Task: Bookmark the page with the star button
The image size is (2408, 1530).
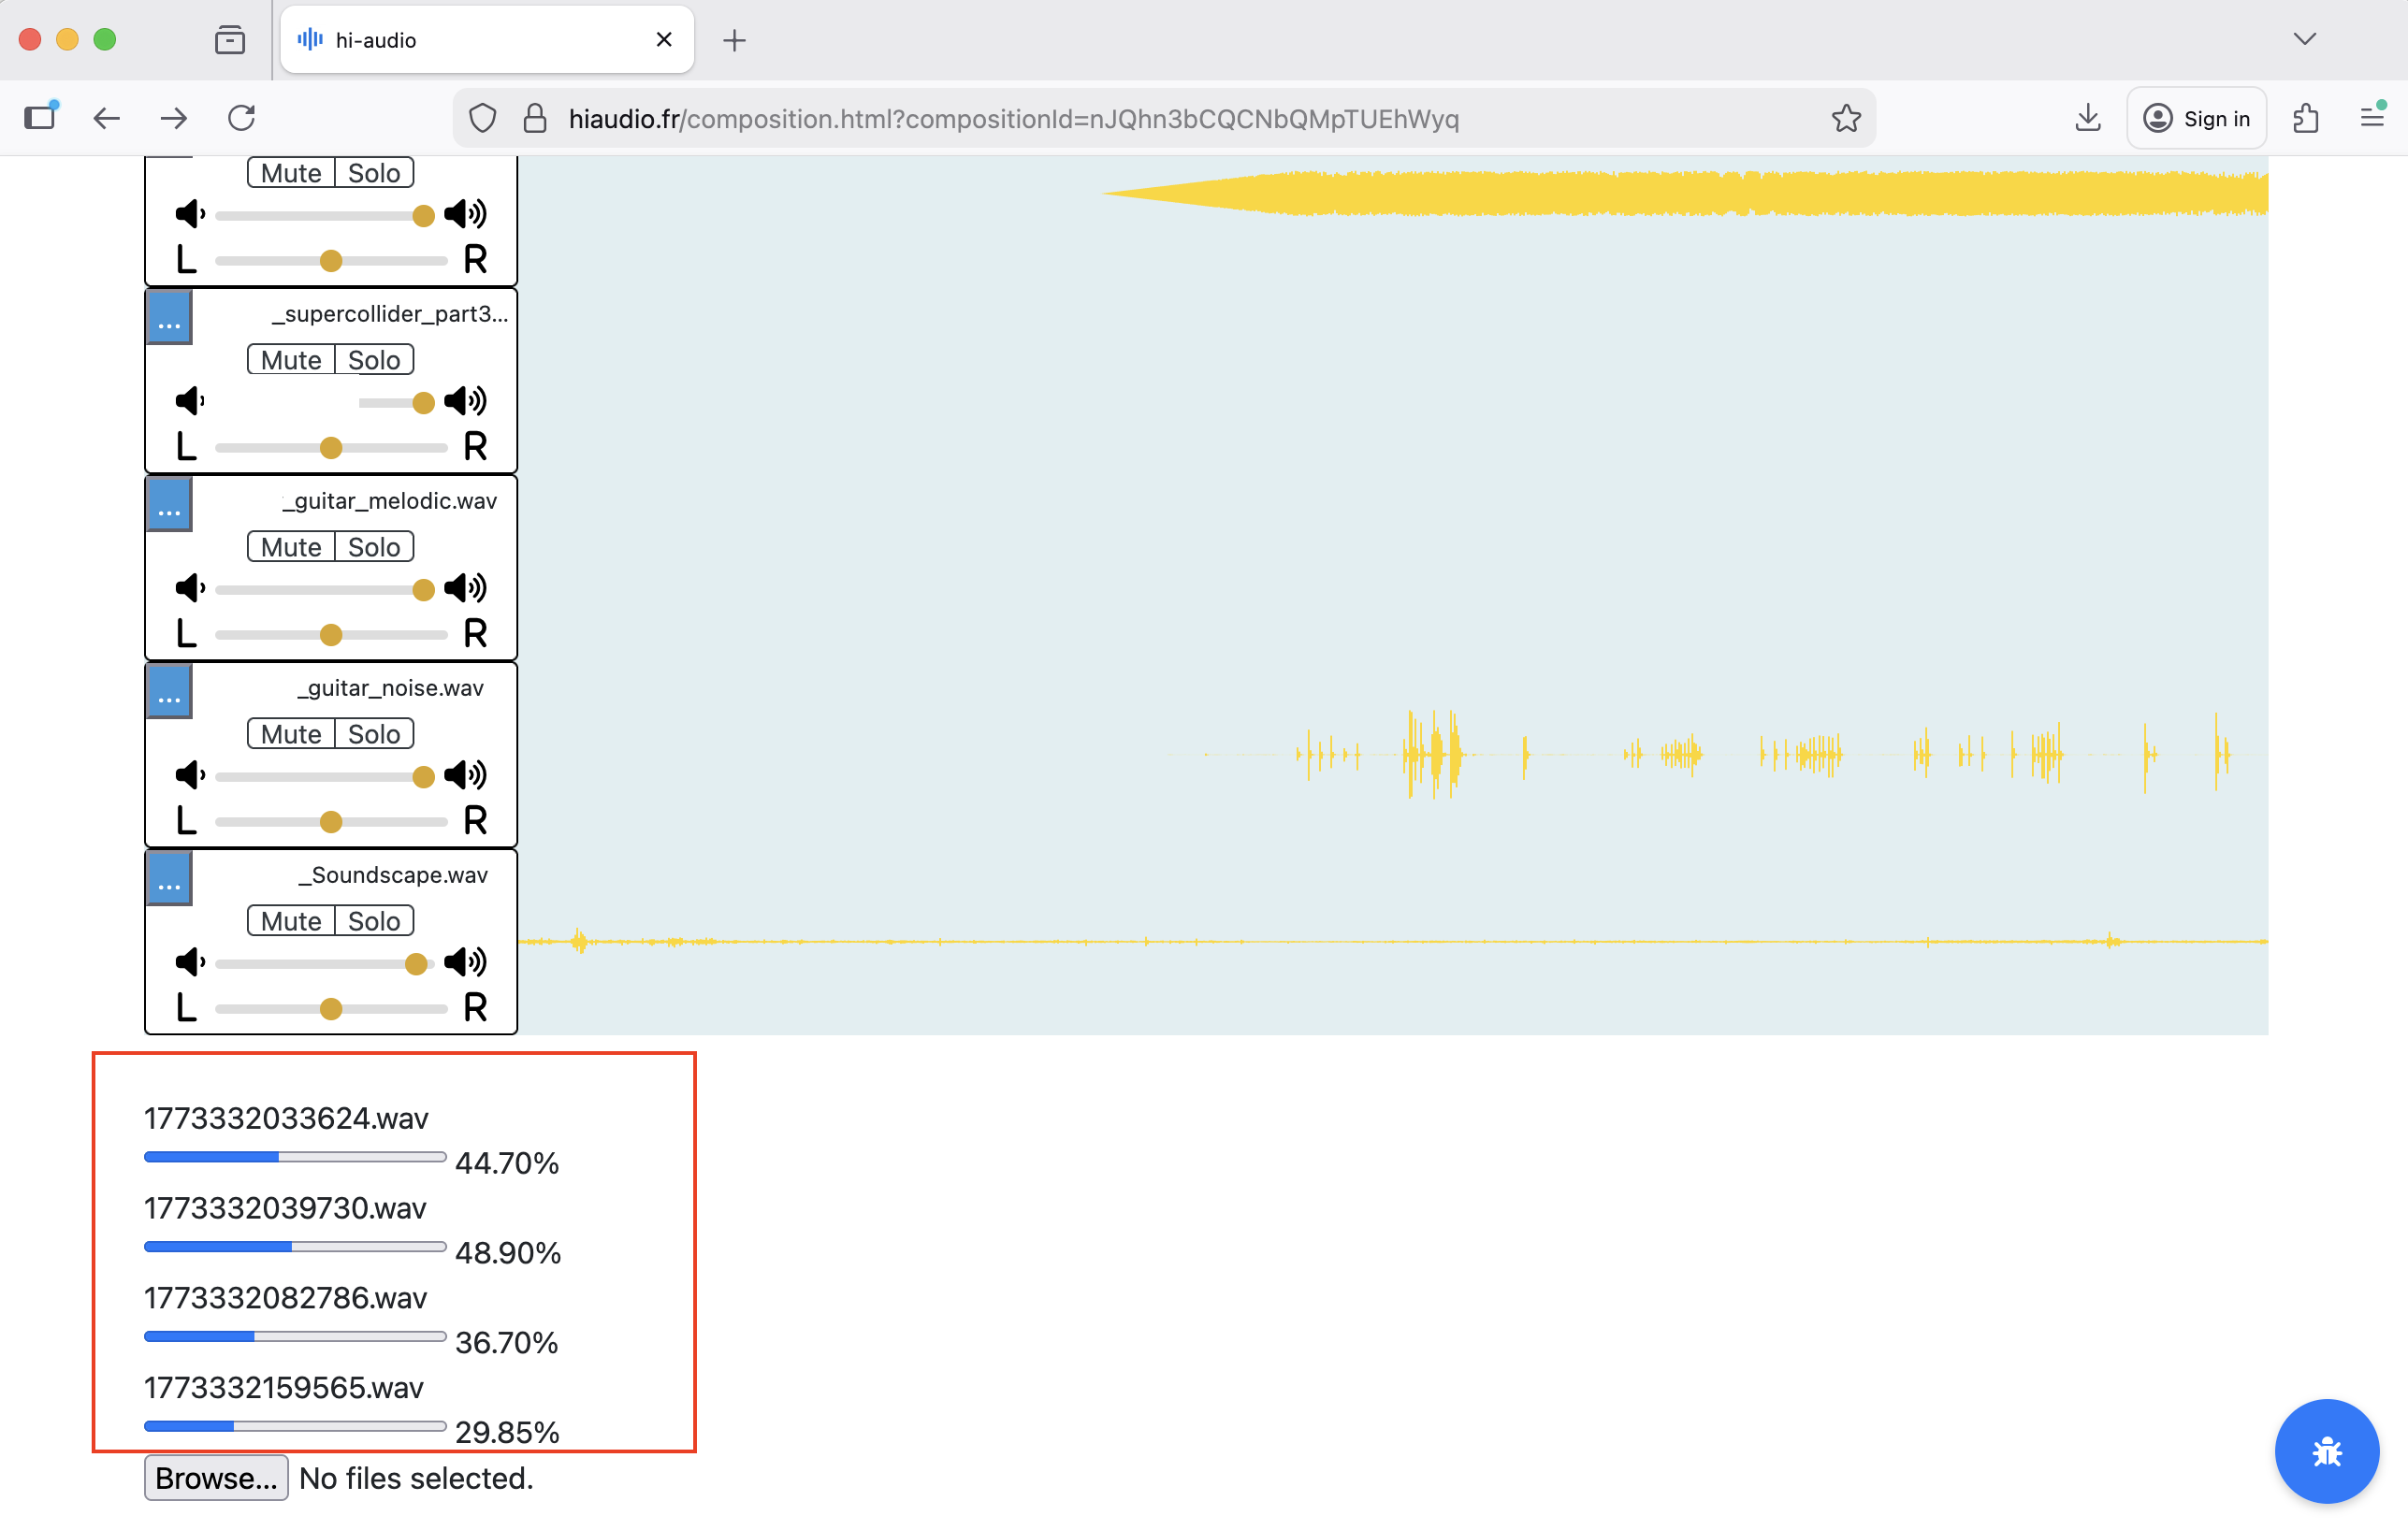Action: (x=1846, y=117)
